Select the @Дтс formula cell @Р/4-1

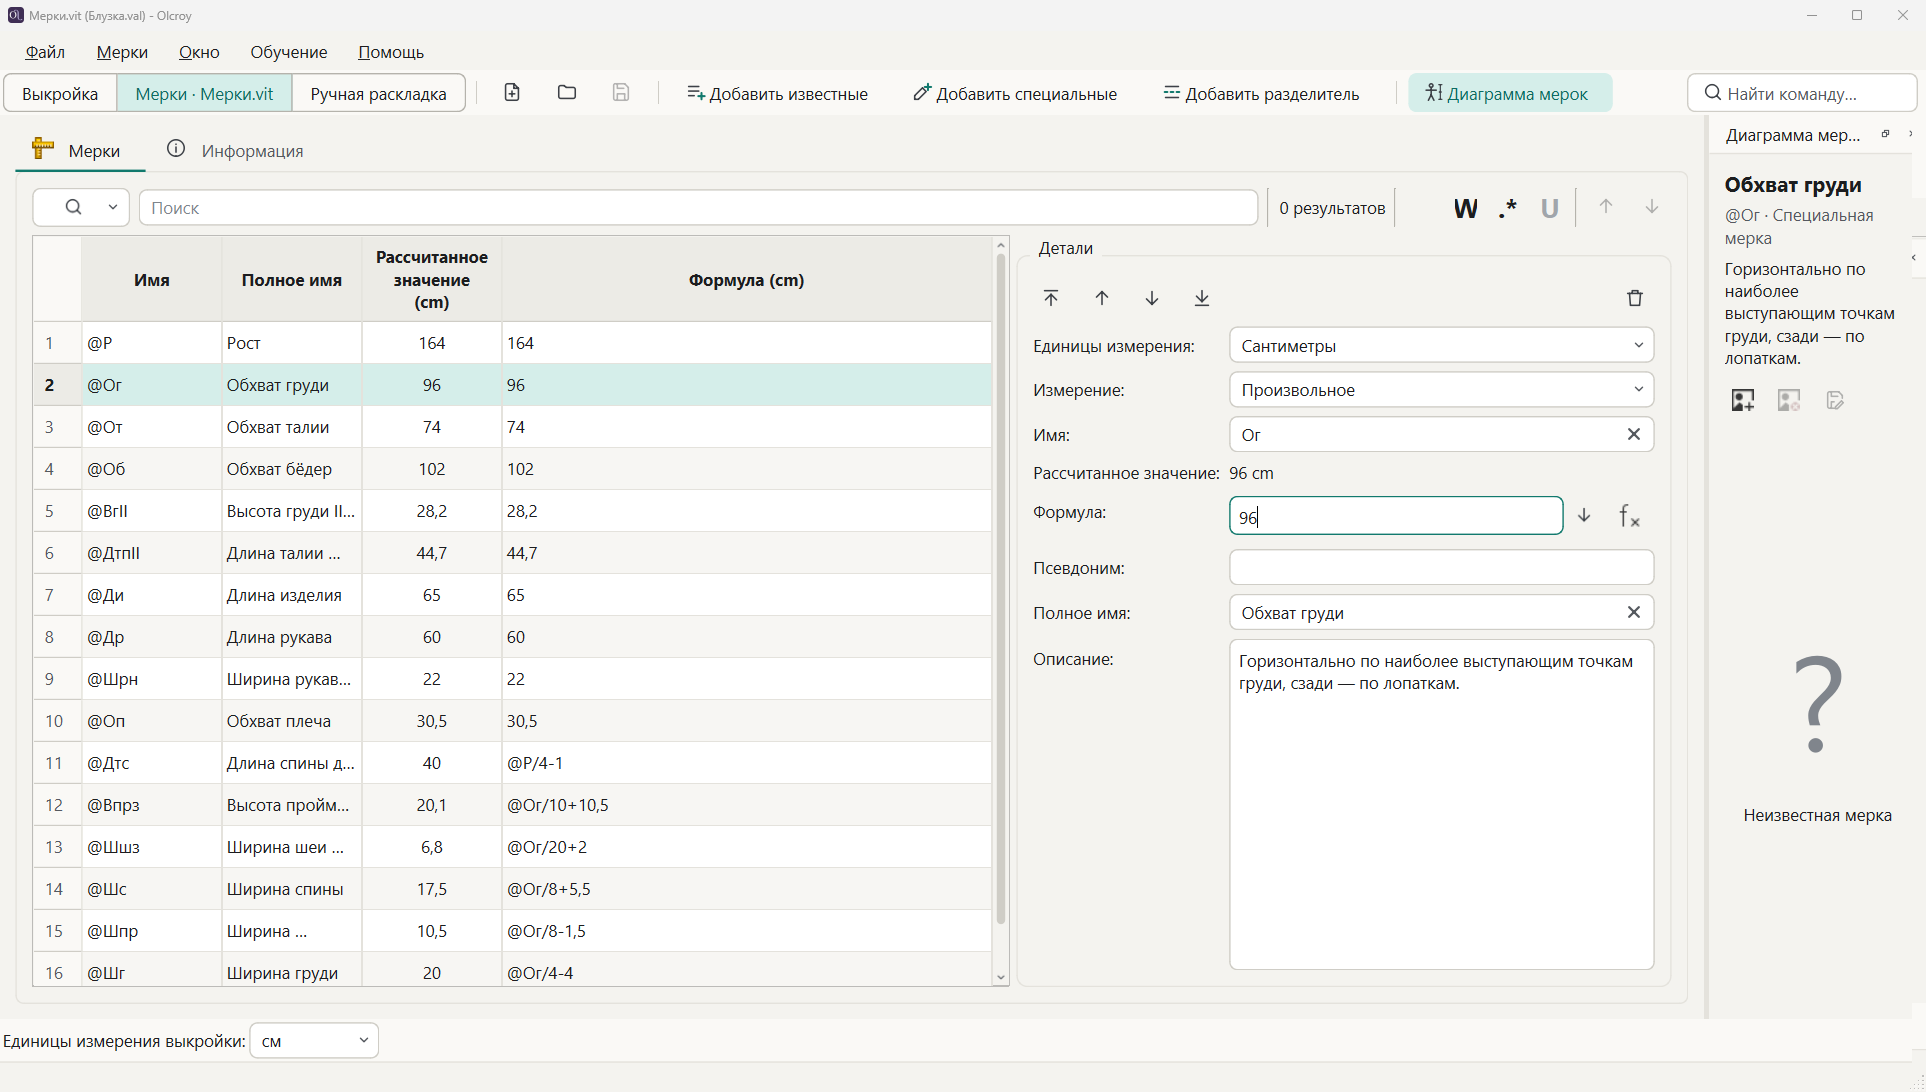[x=746, y=763]
